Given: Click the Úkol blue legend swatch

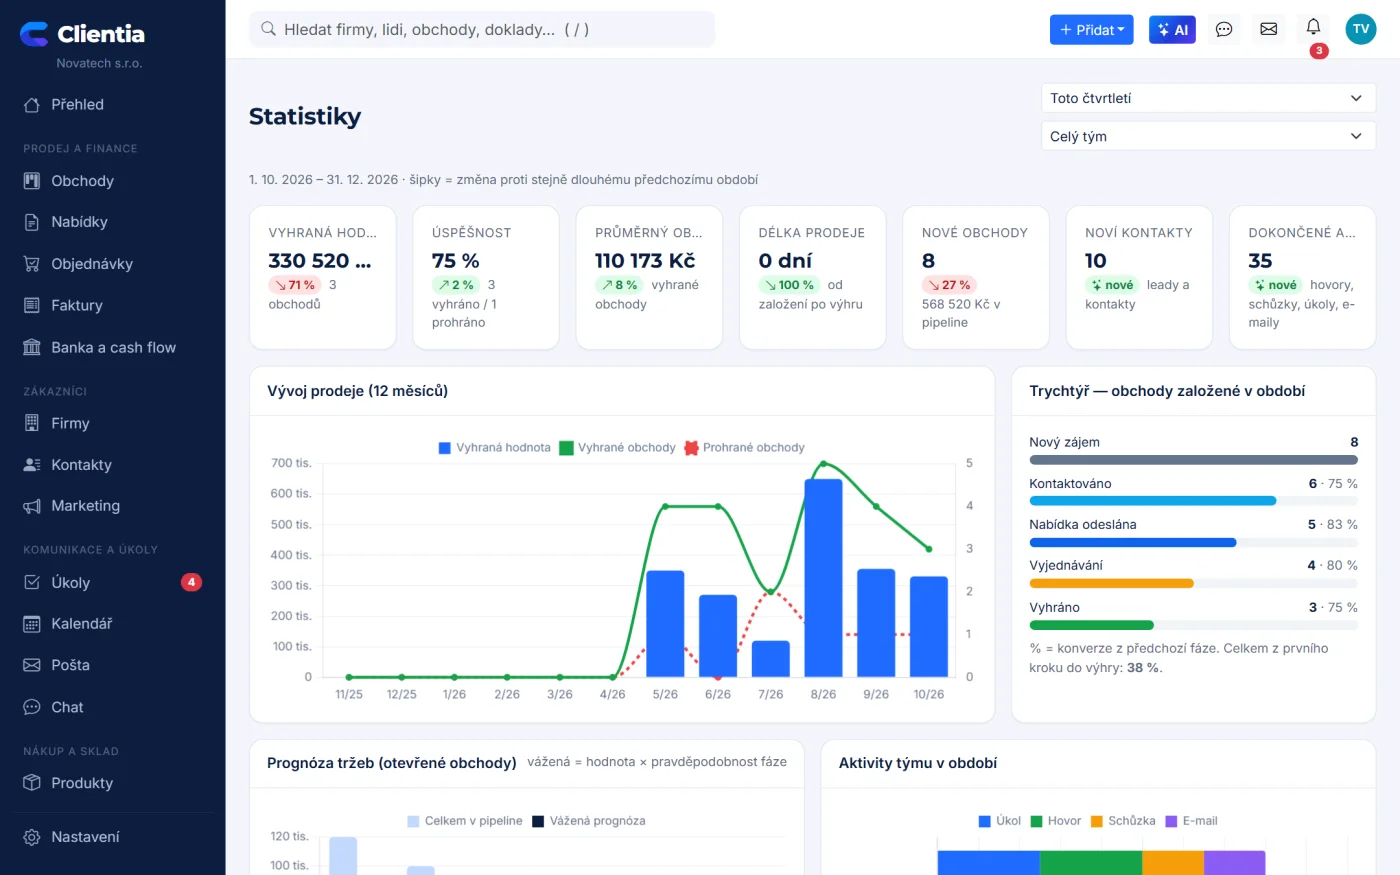Looking at the screenshot, I should tap(985, 821).
